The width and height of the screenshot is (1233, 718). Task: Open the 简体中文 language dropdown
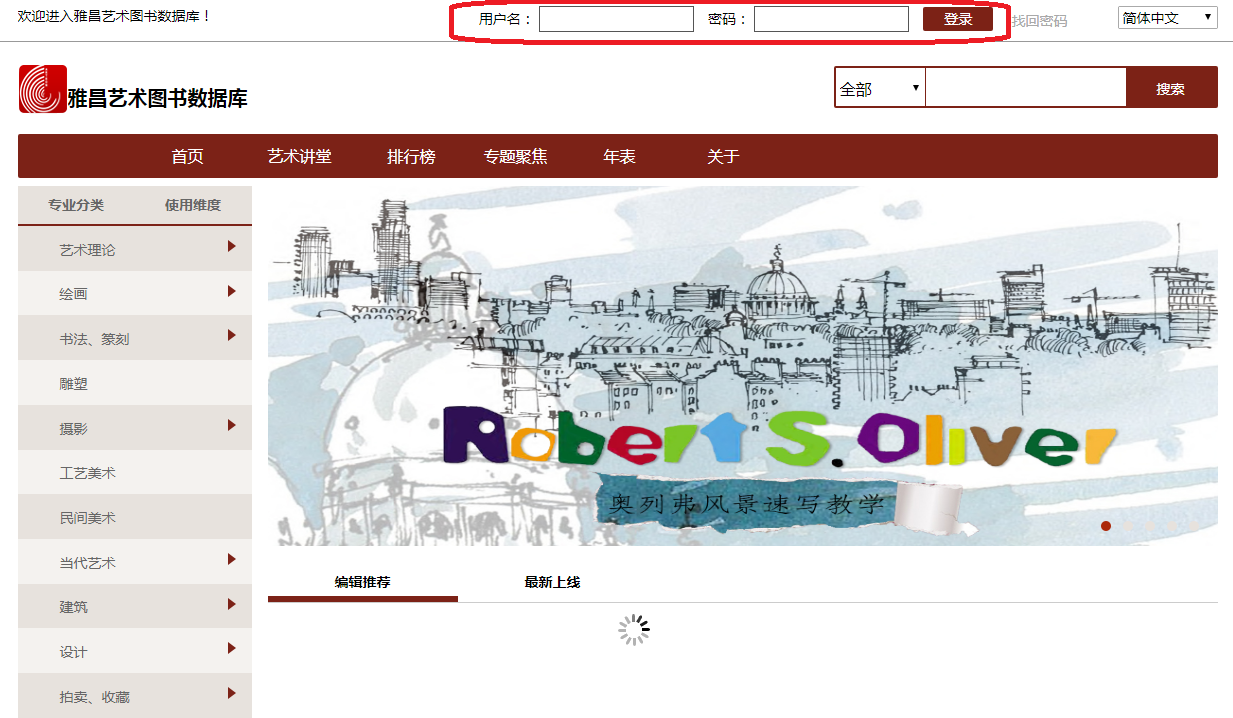[1167, 18]
